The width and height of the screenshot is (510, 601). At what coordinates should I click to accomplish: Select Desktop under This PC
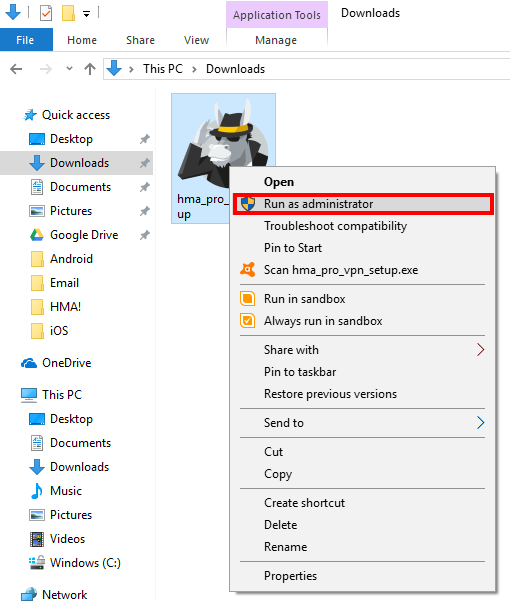click(71, 419)
